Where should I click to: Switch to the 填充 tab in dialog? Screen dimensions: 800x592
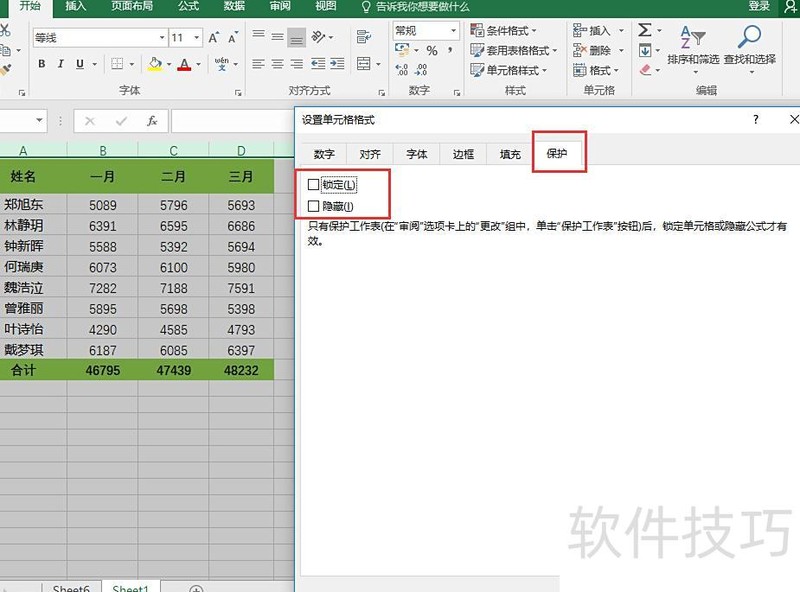[510, 154]
